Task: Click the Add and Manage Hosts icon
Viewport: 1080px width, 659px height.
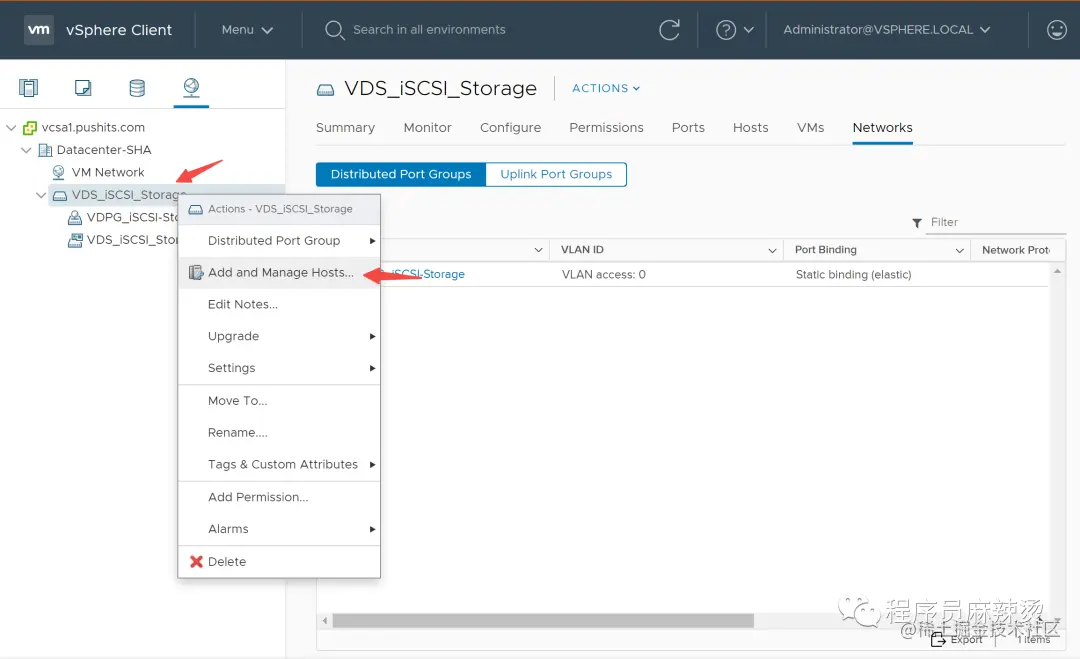Action: tap(196, 273)
